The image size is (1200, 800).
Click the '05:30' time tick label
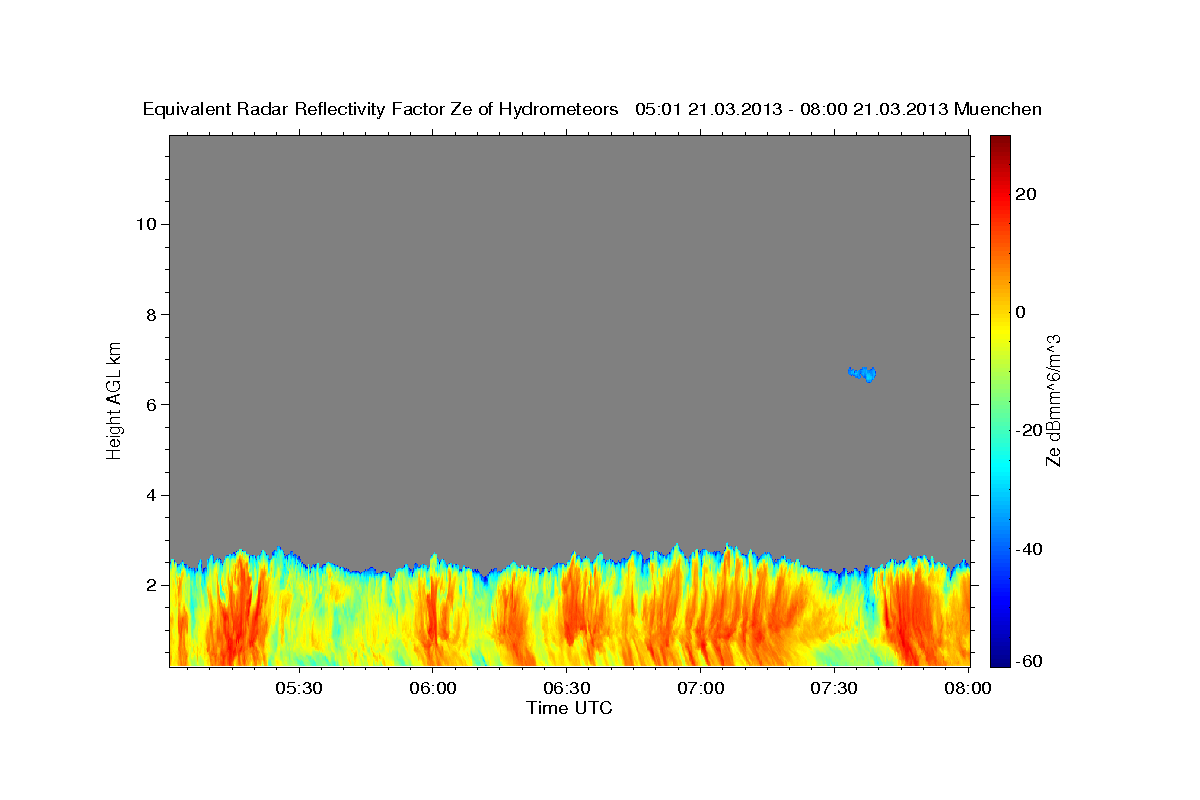click(x=299, y=689)
